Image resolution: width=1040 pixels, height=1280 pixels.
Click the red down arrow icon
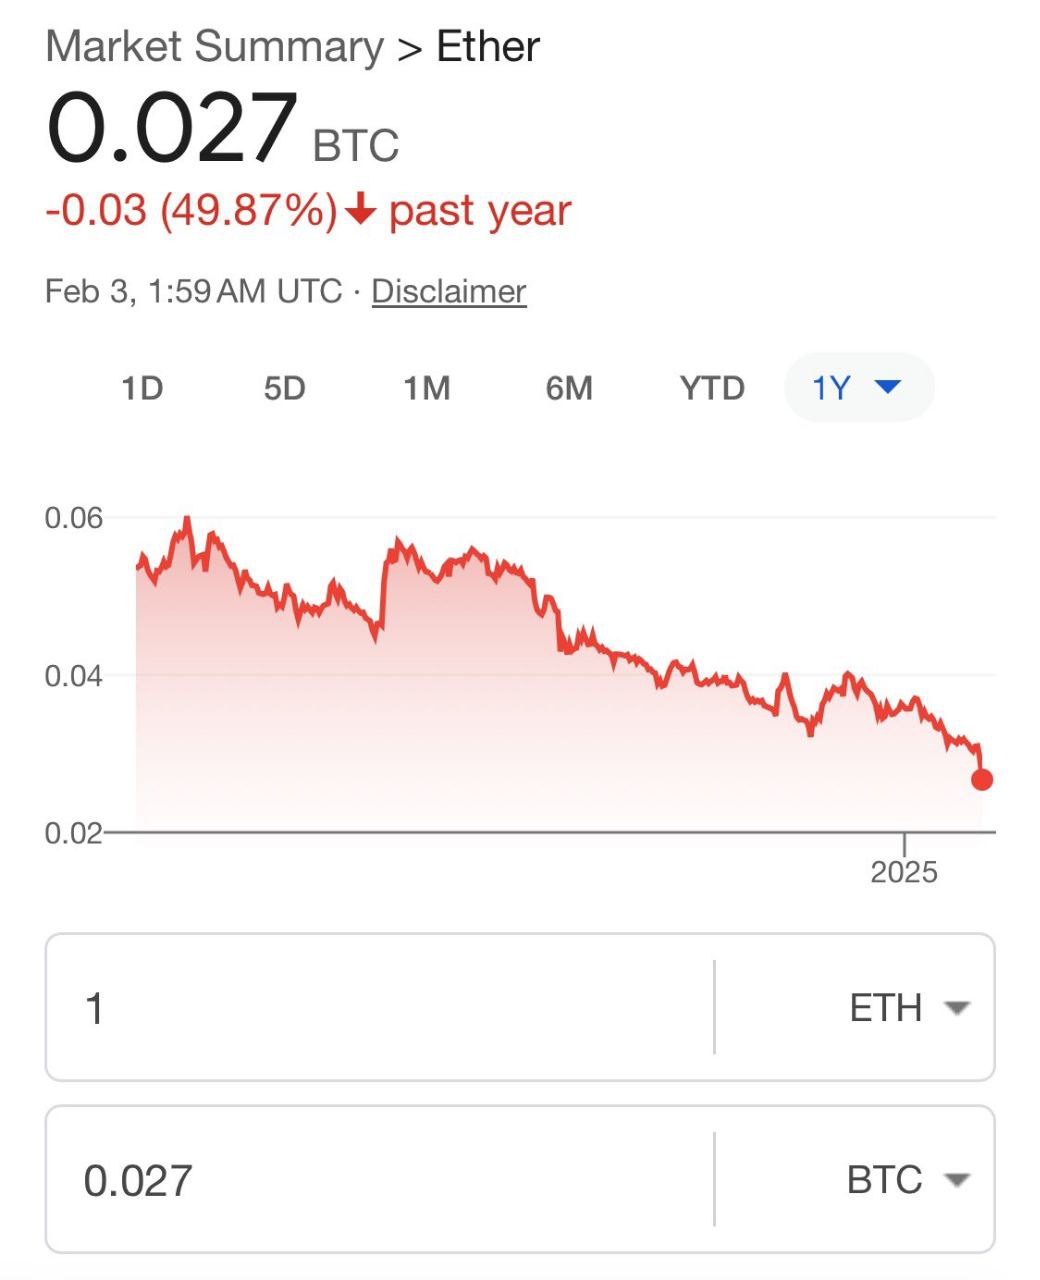[x=360, y=210]
